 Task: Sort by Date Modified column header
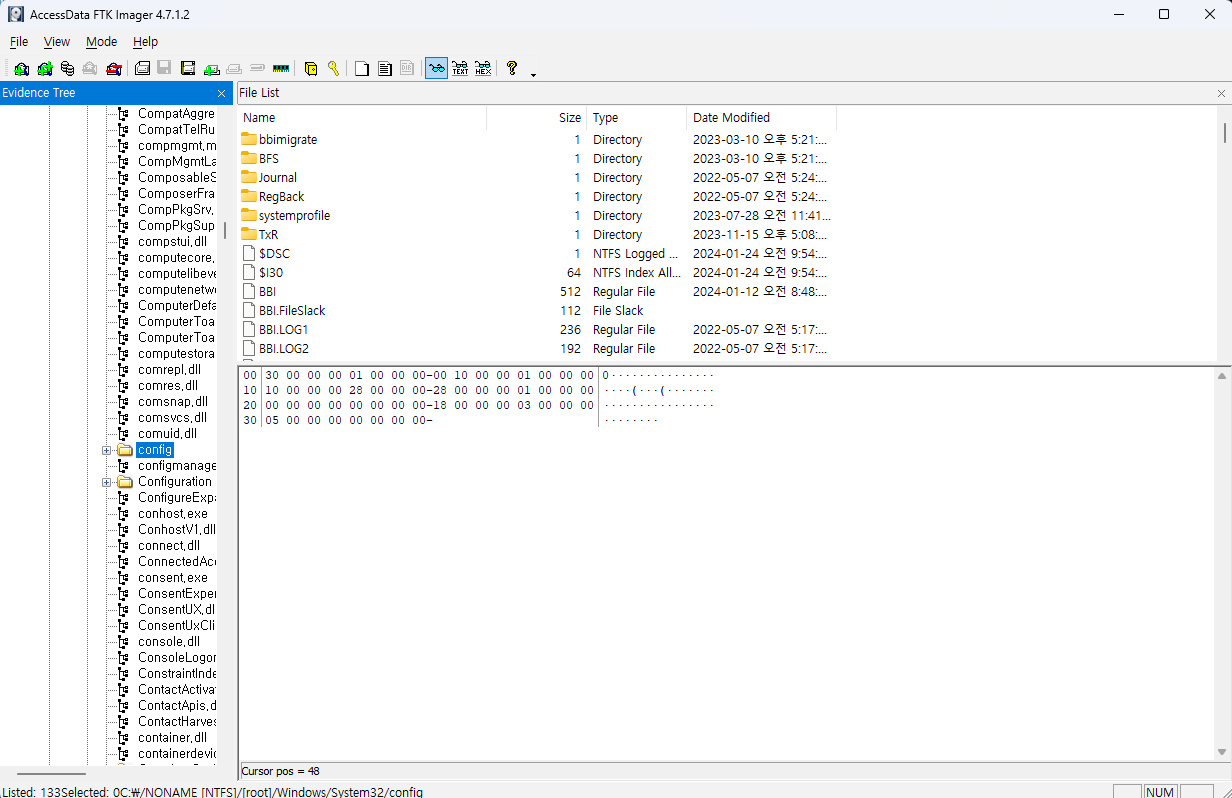pyautogui.click(x=761, y=118)
